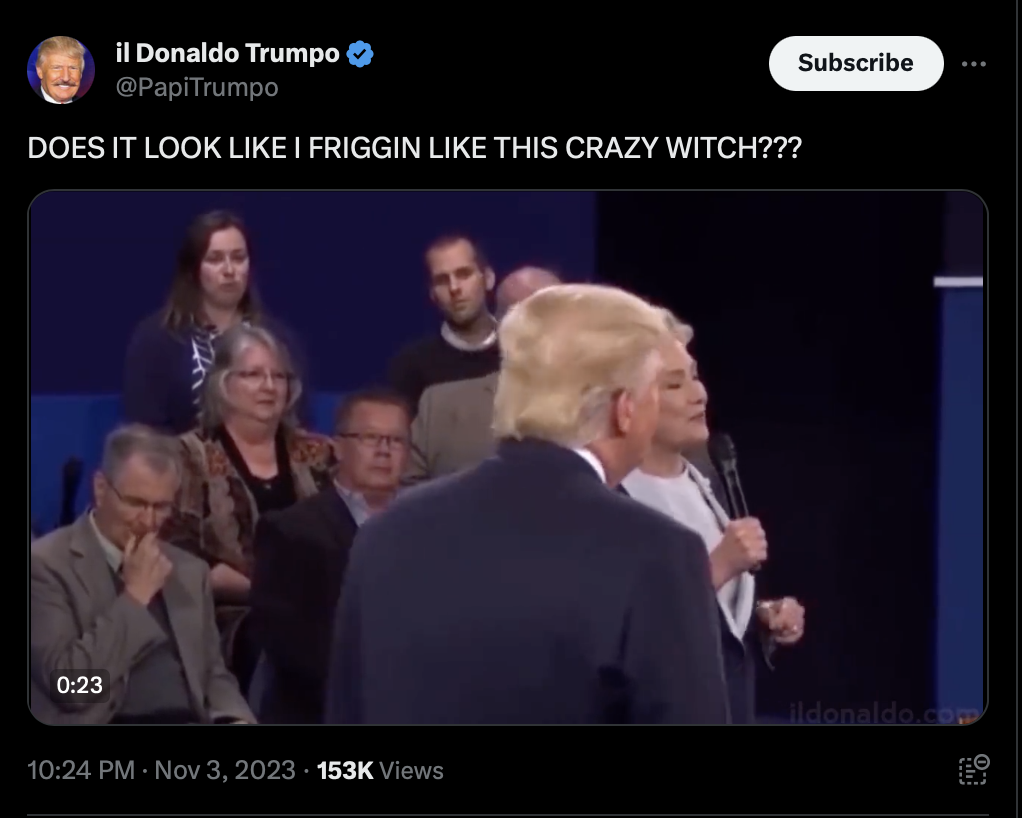The width and height of the screenshot is (1022, 818).
Task: Open the il Donaldo Trumpo profile avatar
Action: (61, 70)
